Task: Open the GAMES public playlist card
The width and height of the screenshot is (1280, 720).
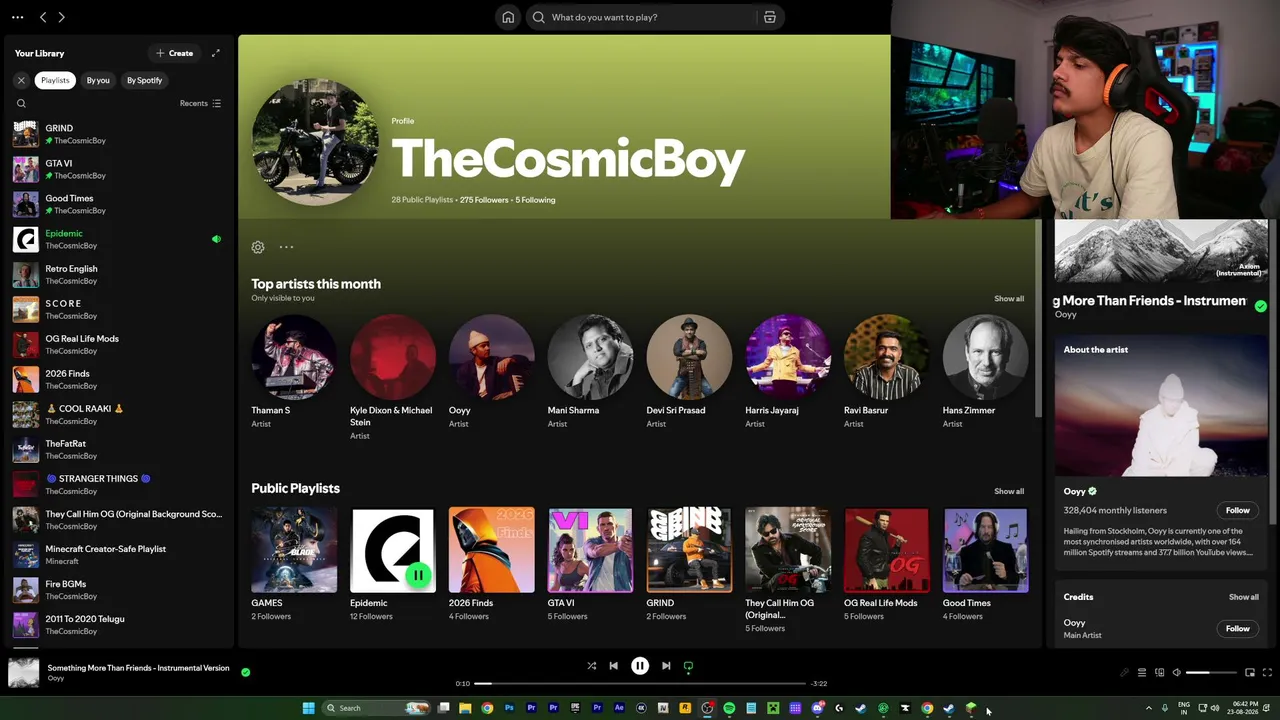Action: point(294,565)
